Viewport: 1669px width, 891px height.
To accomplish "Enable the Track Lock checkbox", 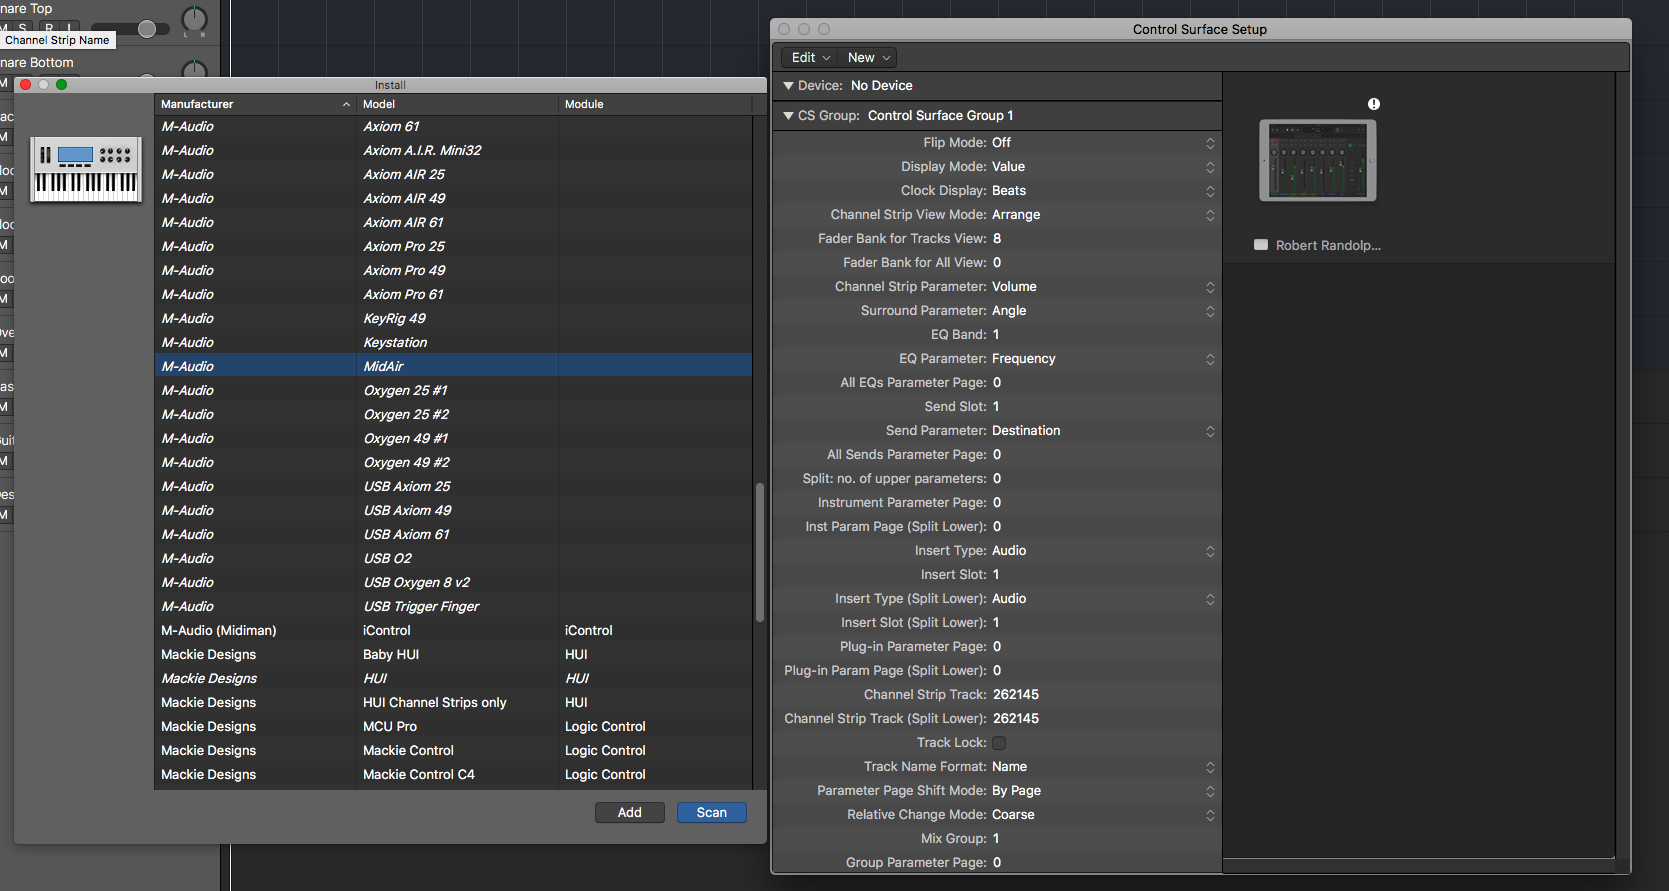I will [999, 743].
